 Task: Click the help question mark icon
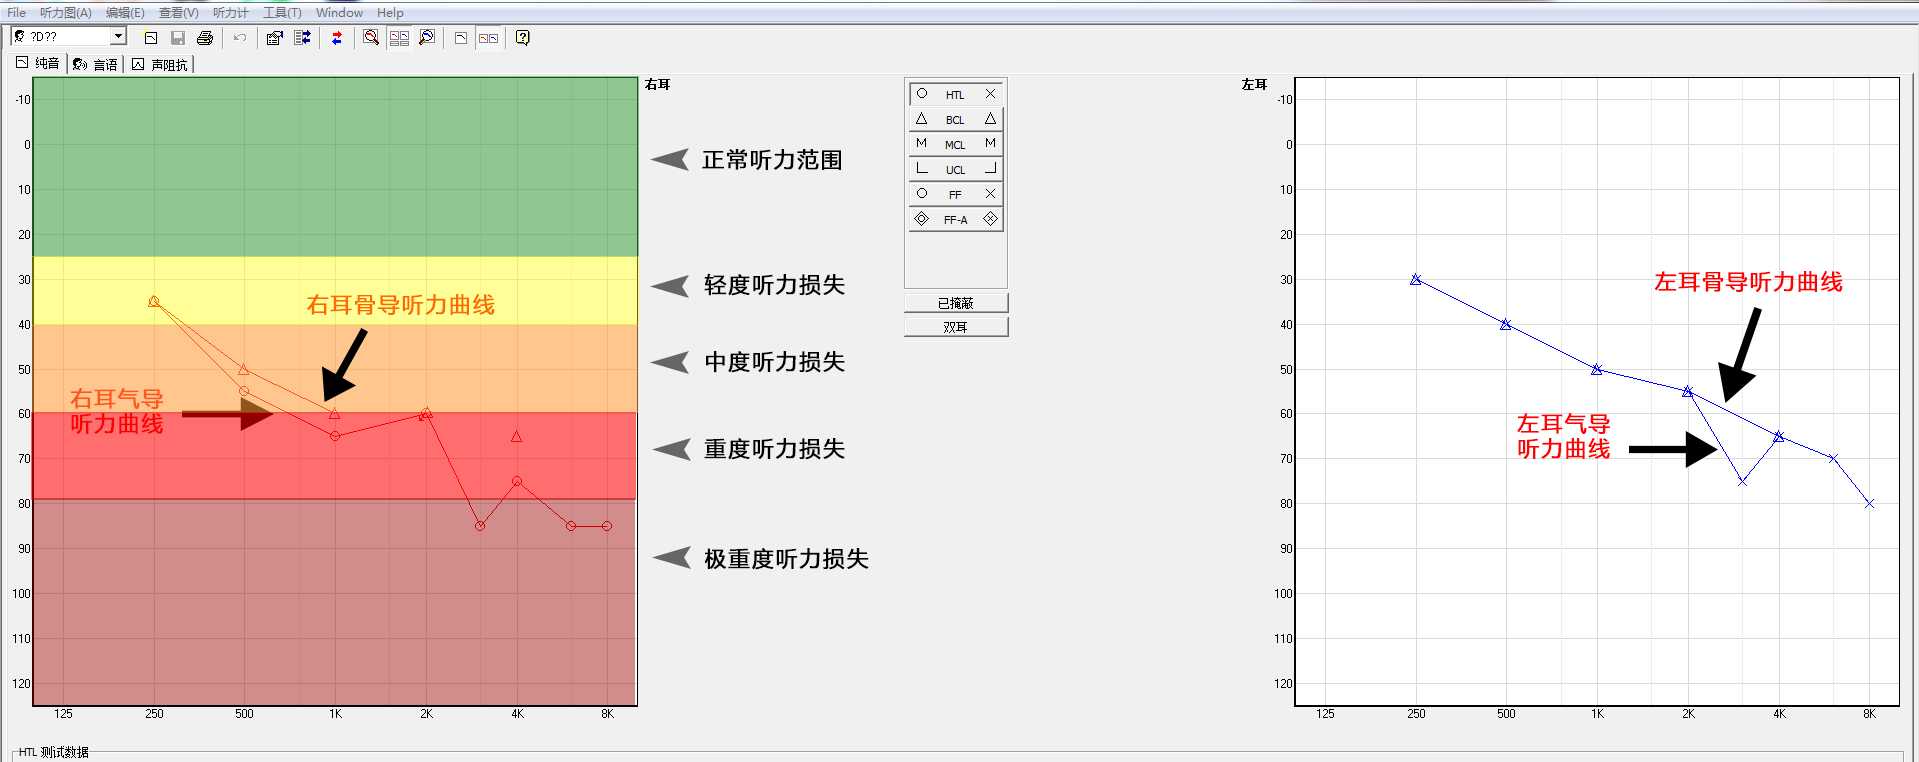point(522,38)
